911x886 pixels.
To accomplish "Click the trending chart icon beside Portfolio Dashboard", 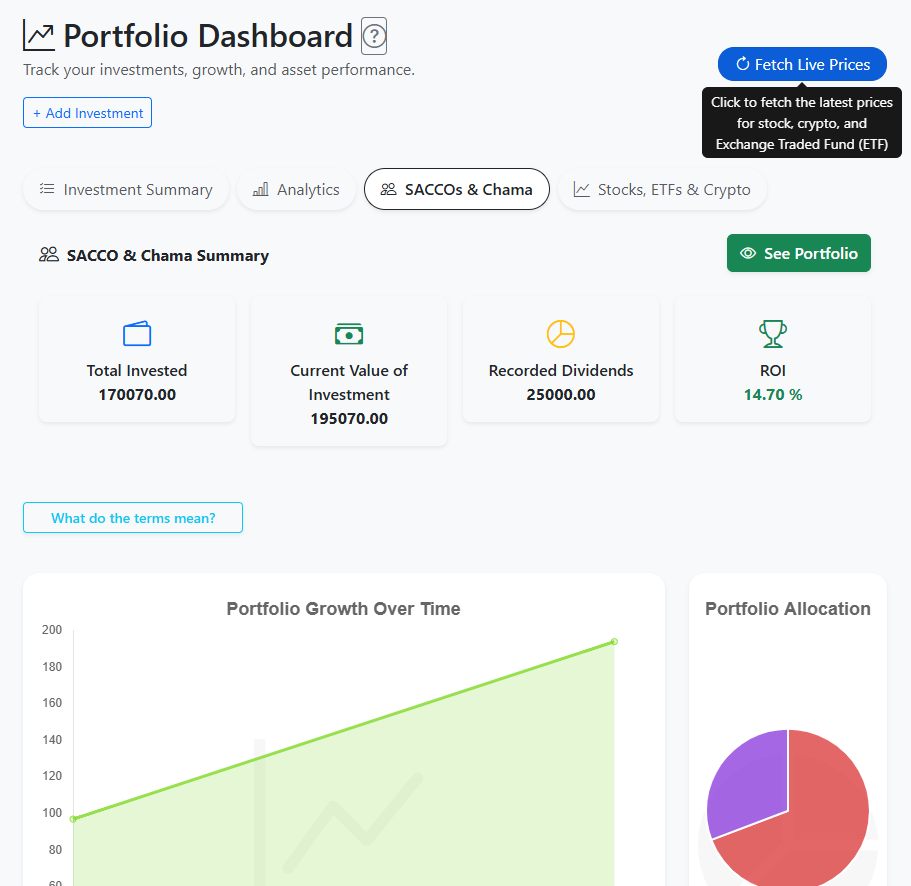I will 39,37.
